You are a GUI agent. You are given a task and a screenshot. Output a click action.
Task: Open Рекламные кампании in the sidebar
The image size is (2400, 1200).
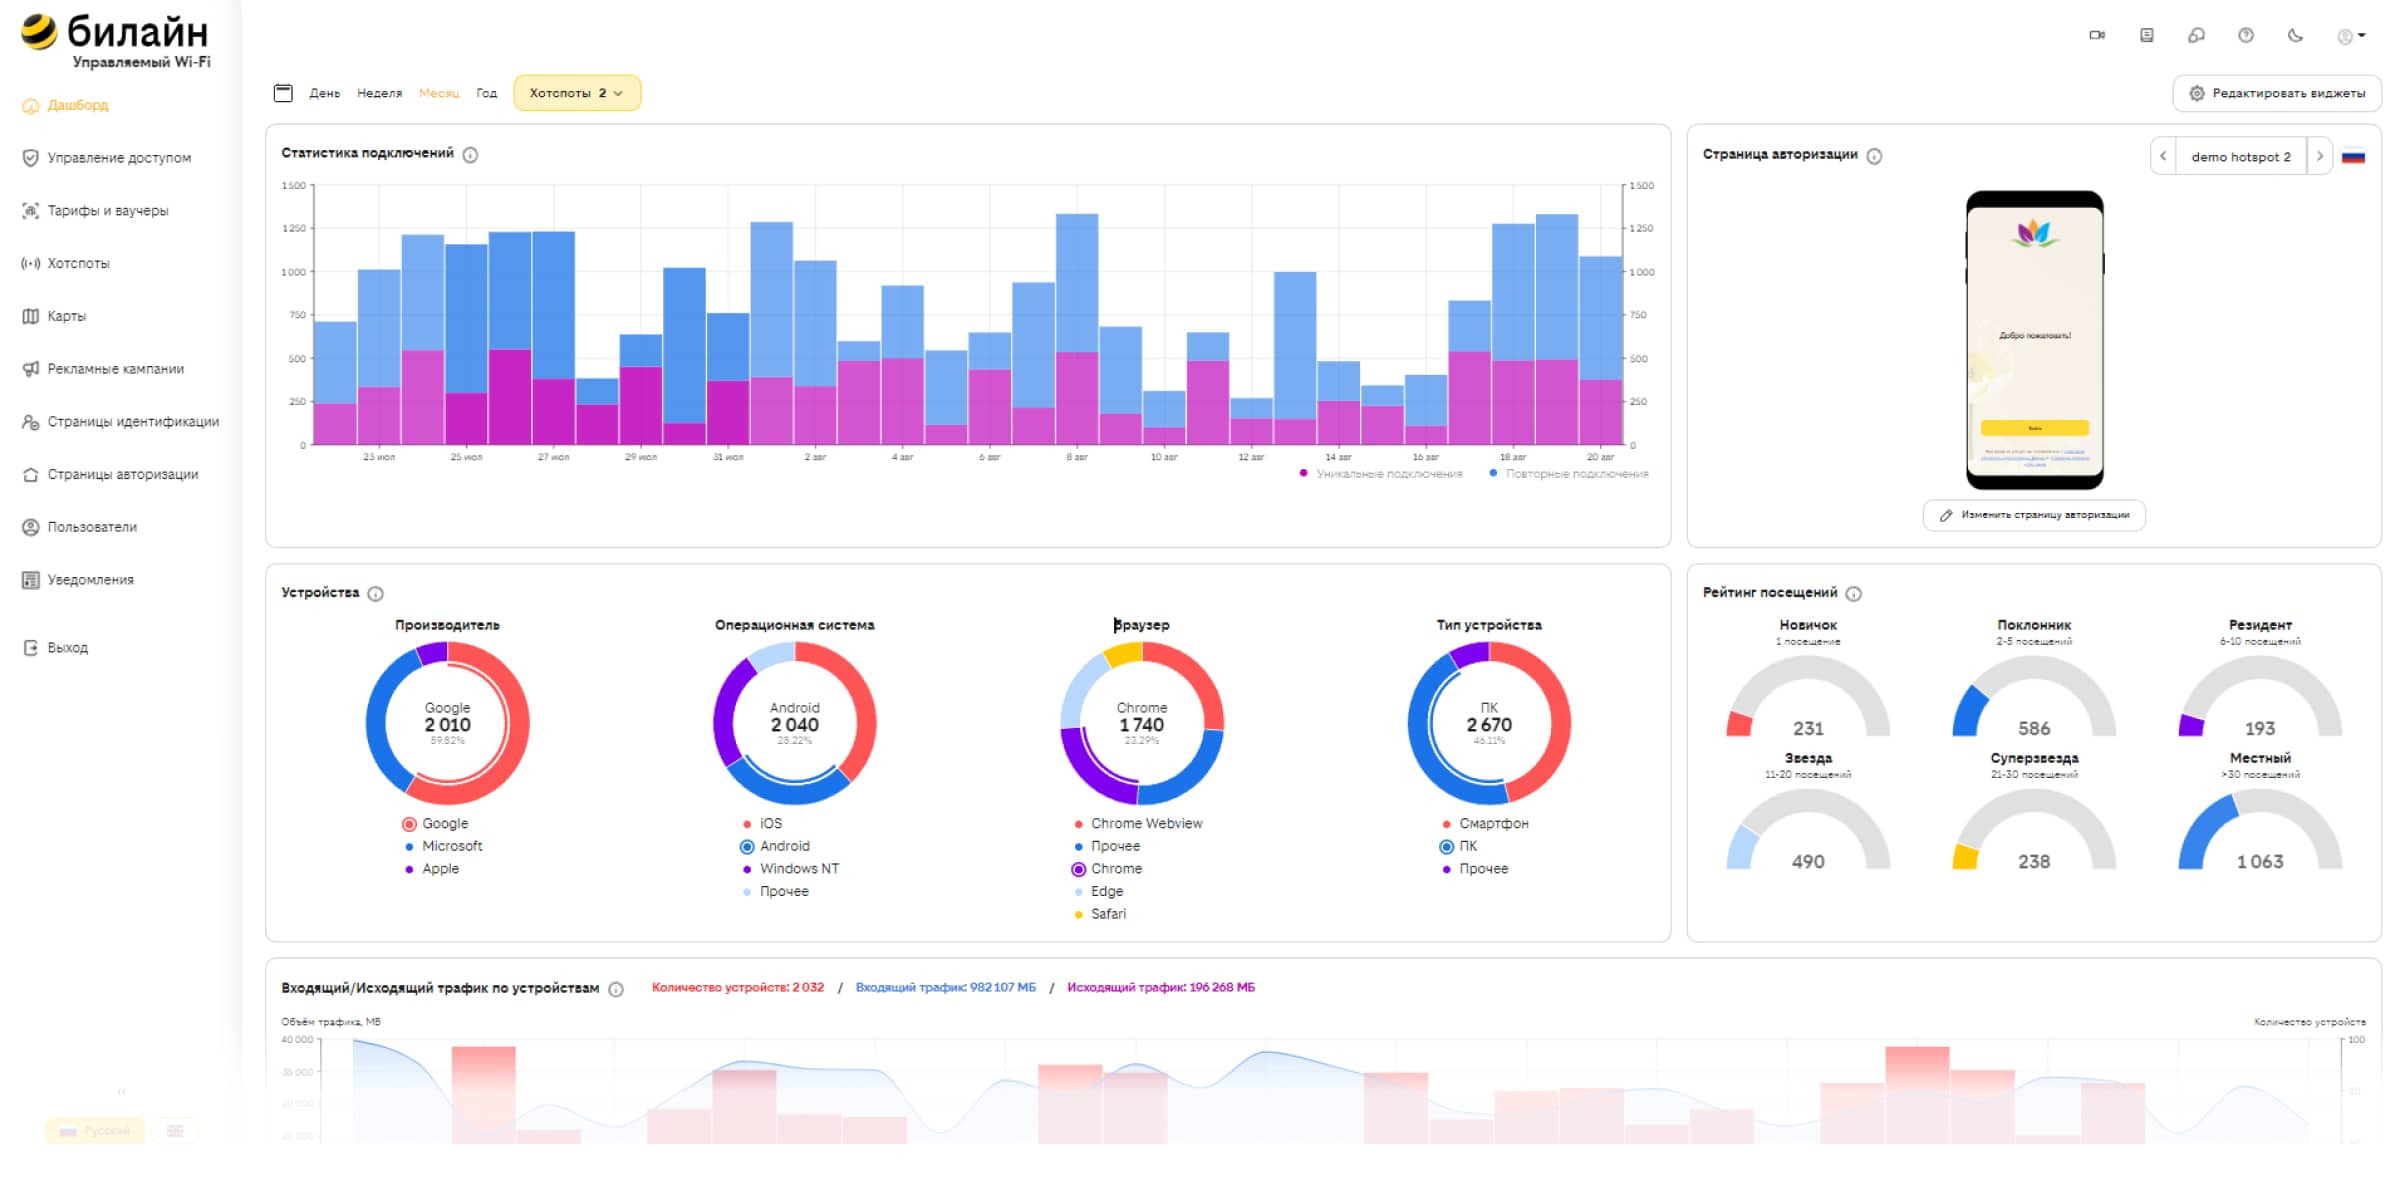coord(103,369)
